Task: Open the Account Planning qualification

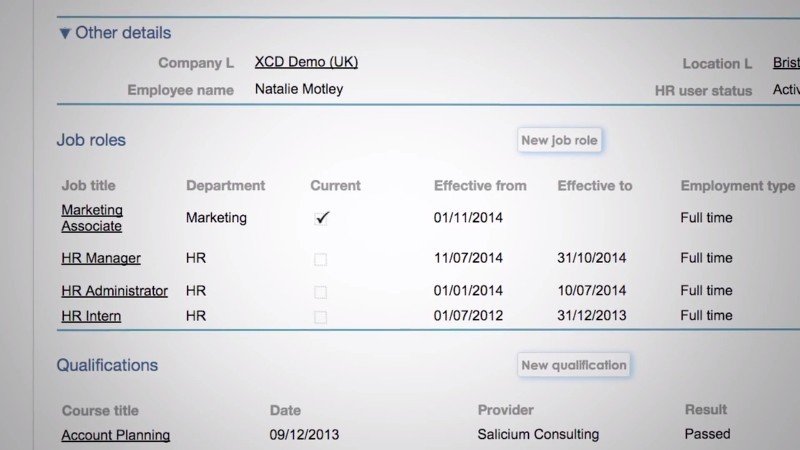Action: tap(116, 435)
